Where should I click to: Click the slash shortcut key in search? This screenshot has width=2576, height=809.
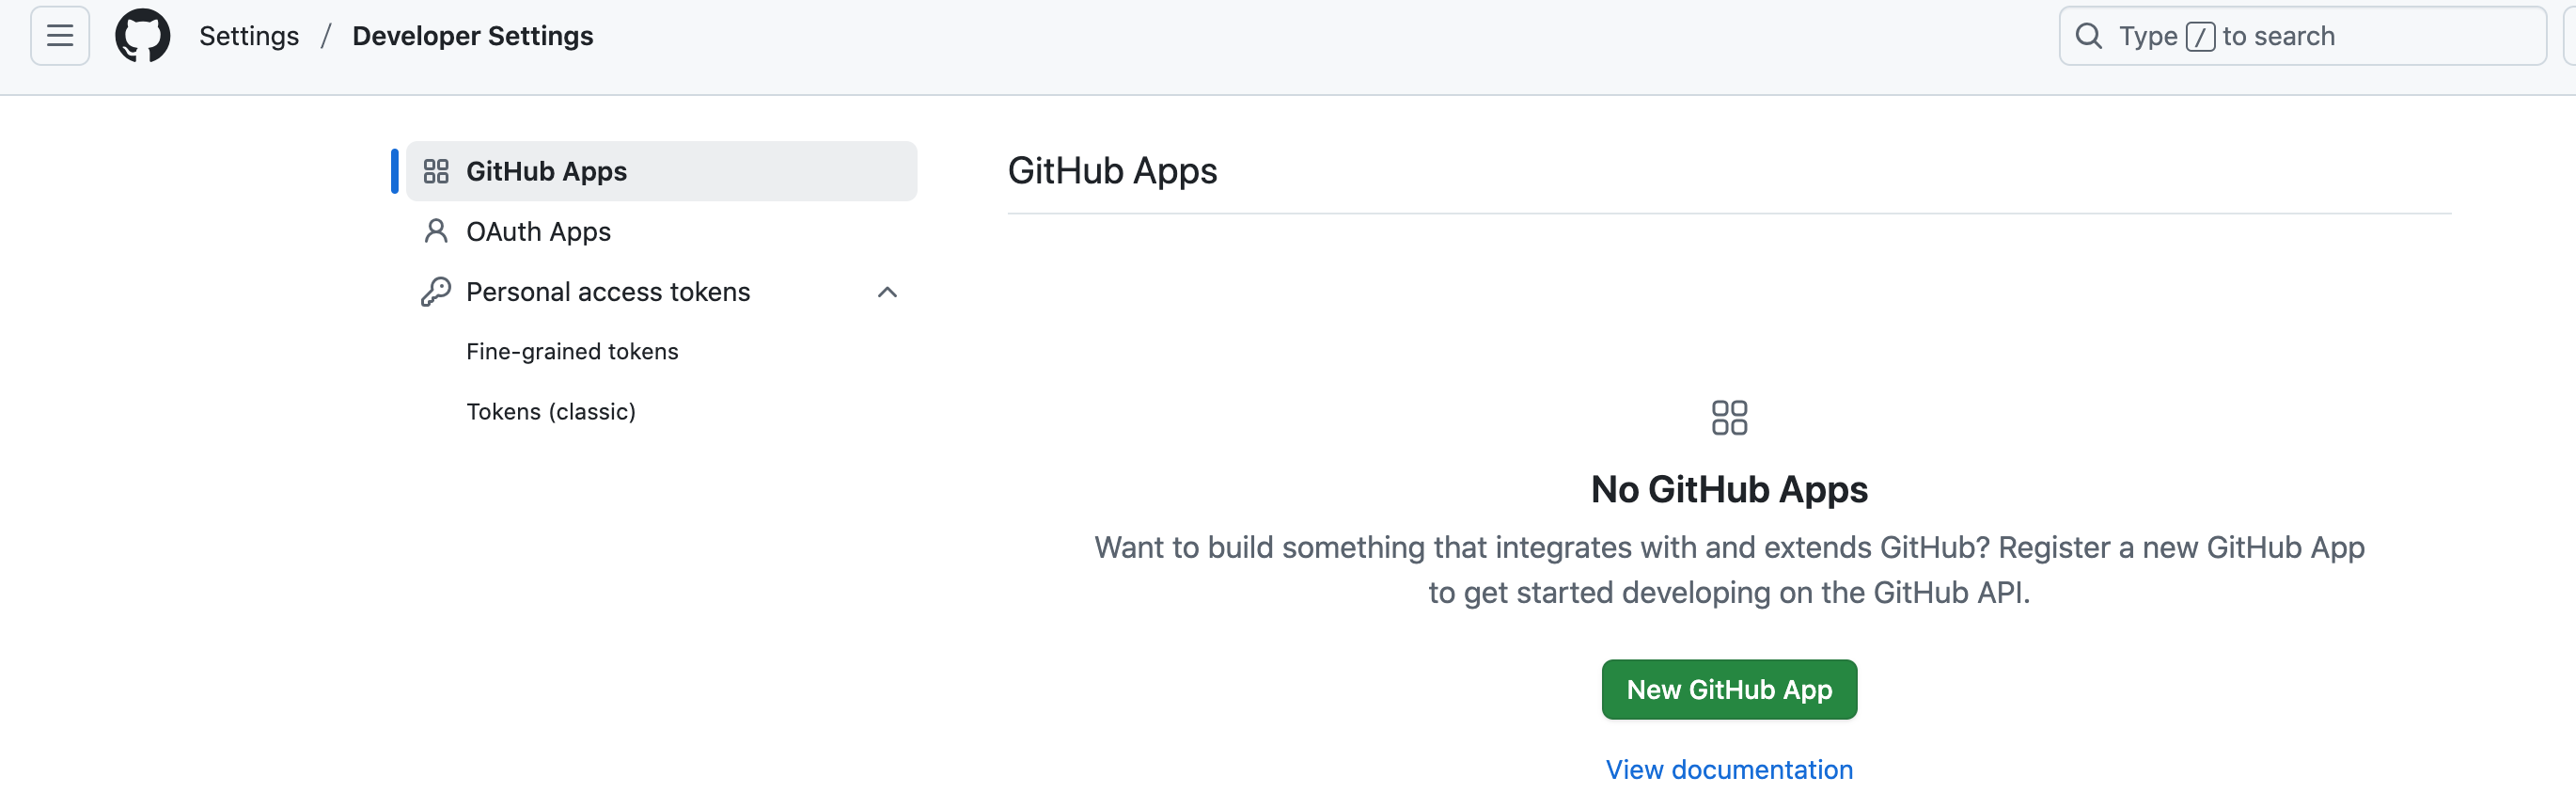click(2200, 37)
